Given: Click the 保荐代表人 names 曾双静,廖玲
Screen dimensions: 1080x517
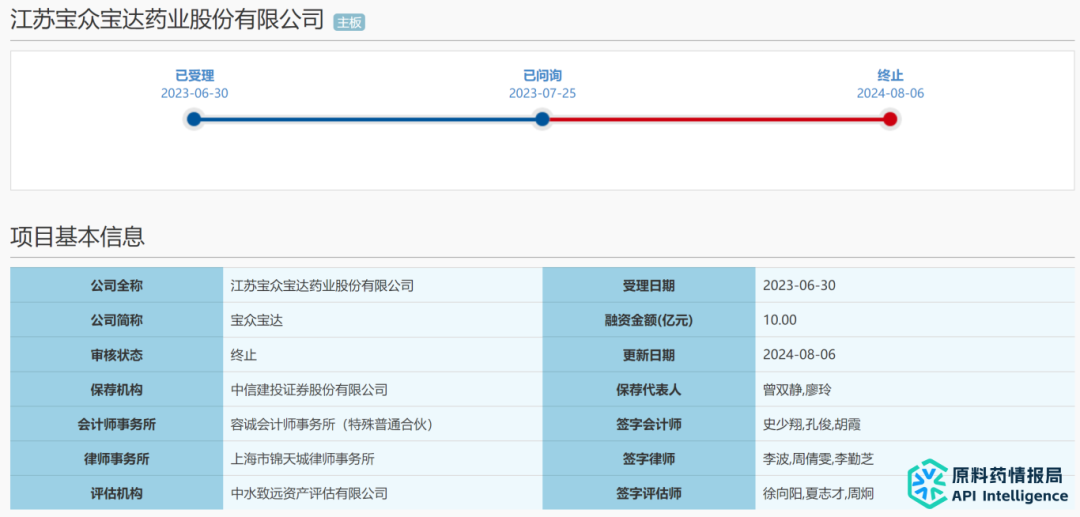Looking at the screenshot, I should [798, 390].
